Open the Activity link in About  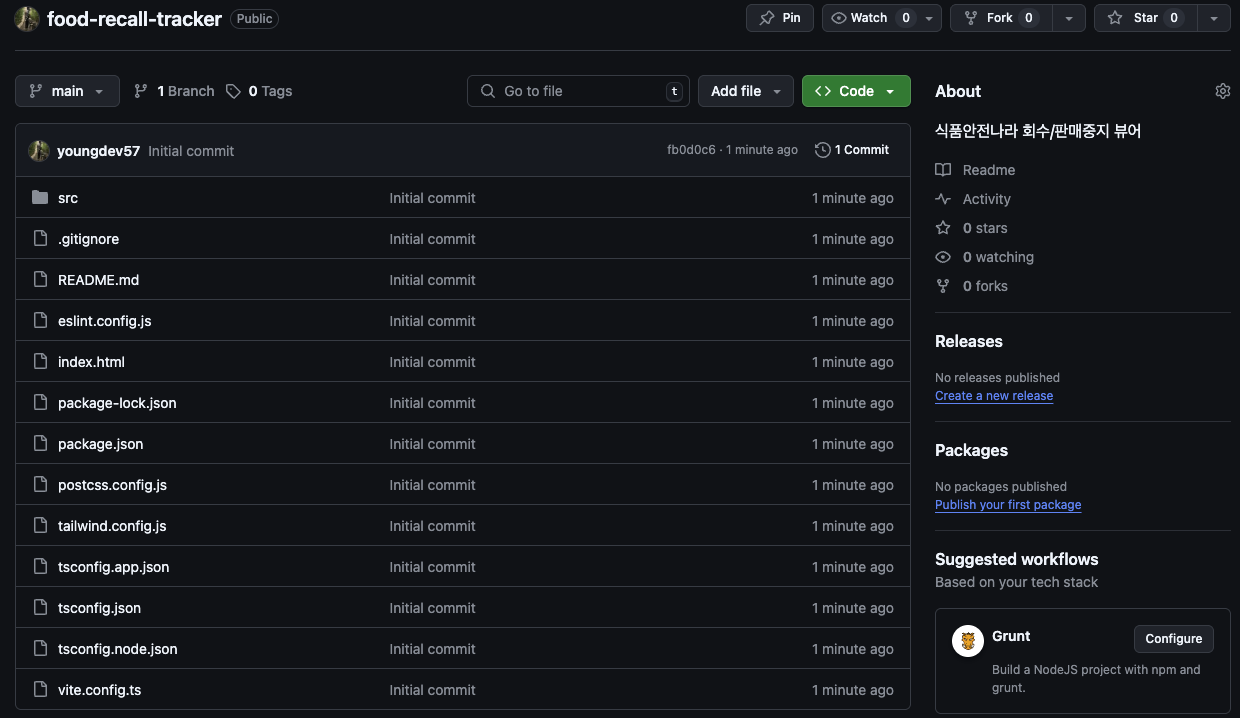[986, 199]
